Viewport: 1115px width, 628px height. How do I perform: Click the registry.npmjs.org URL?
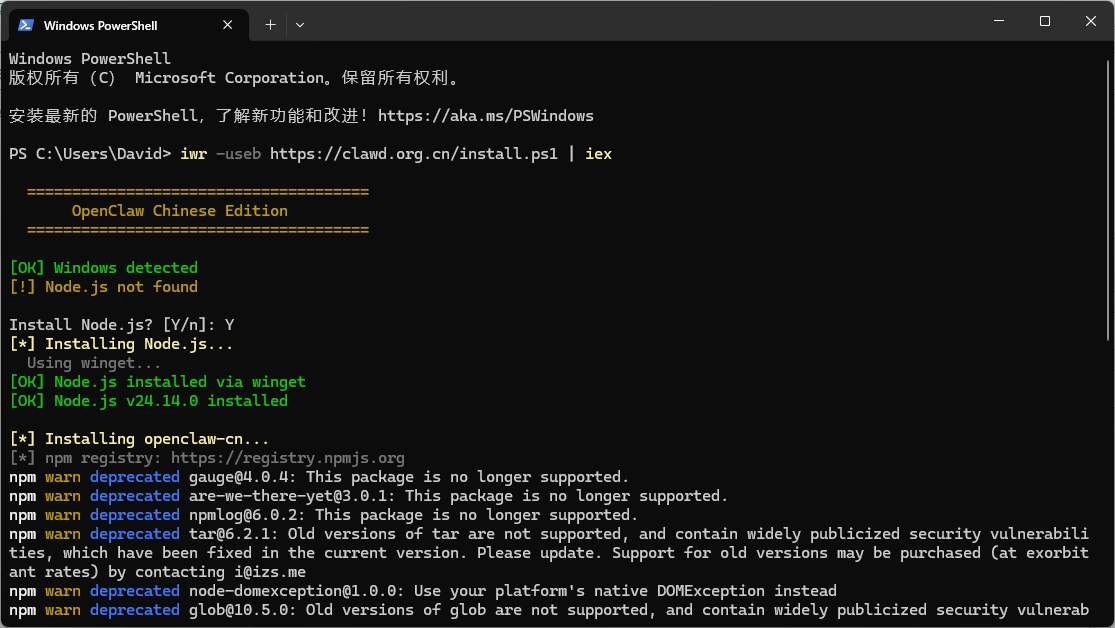pos(288,458)
